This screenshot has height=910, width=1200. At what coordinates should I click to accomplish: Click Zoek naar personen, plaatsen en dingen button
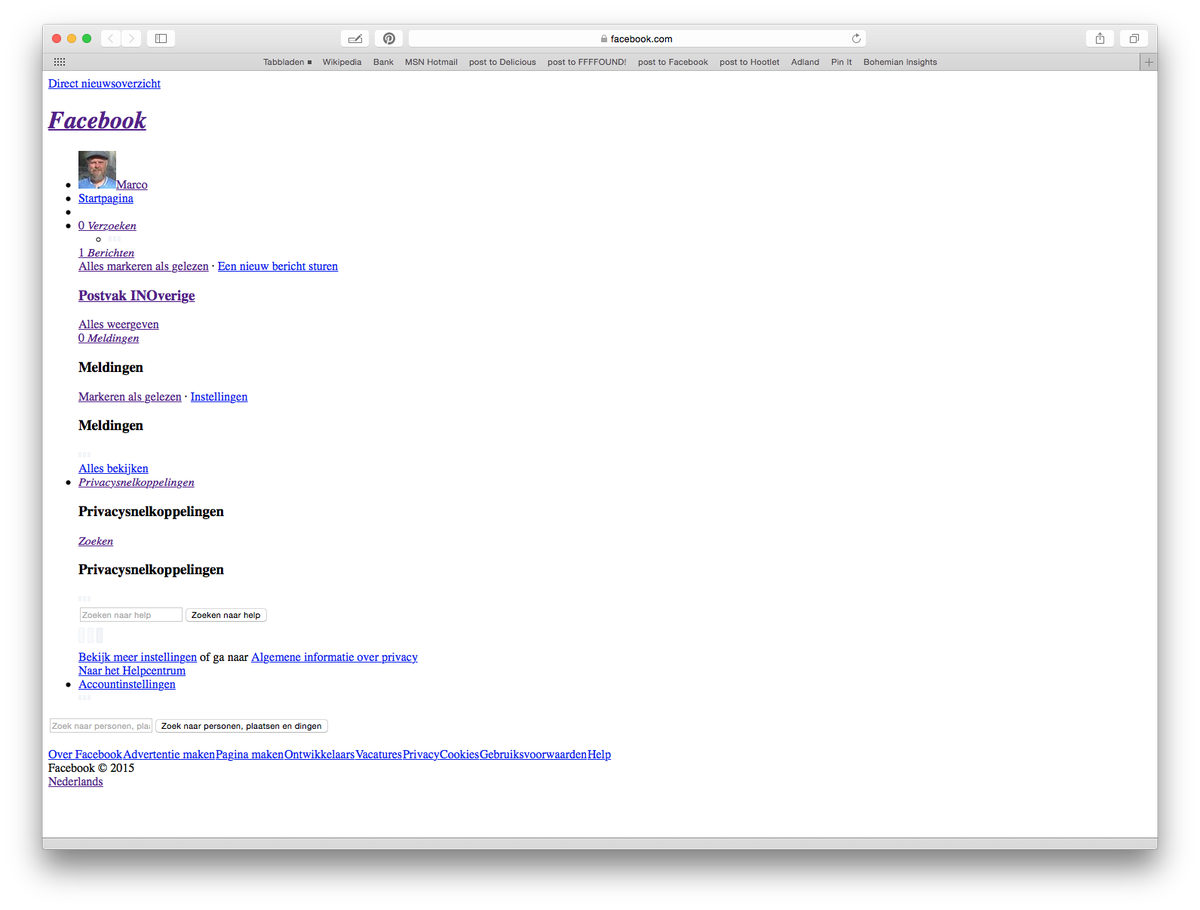coord(241,726)
